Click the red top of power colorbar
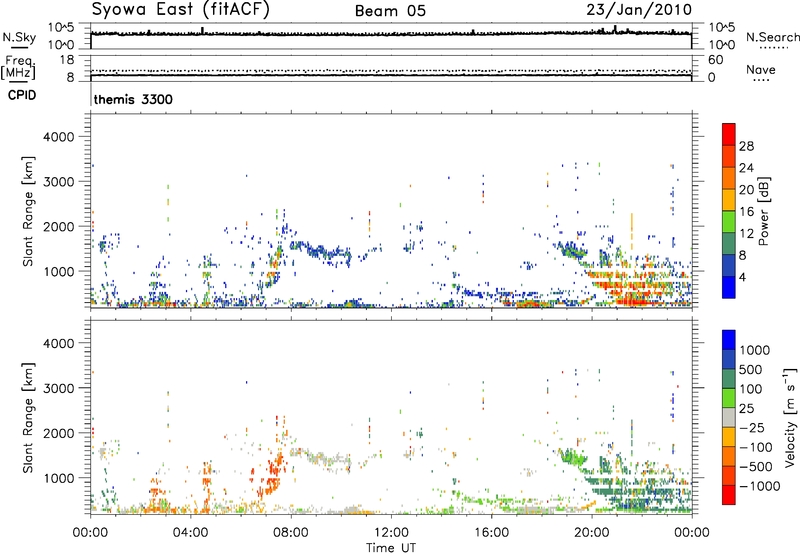 (x=729, y=132)
